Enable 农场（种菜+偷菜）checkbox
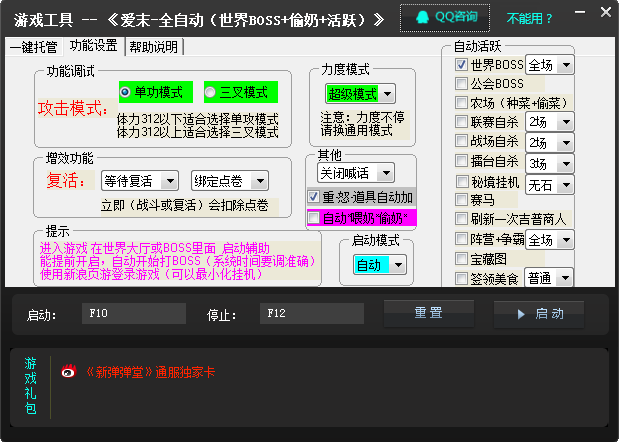This screenshot has height=442, width=619. (x=461, y=103)
